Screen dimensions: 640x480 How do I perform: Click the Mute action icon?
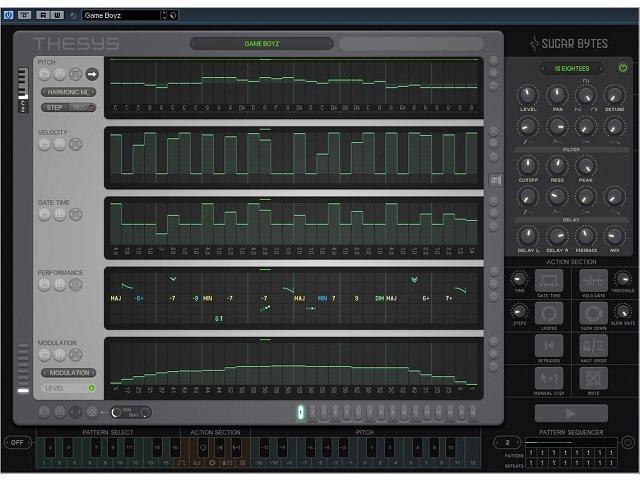pyautogui.click(x=593, y=378)
